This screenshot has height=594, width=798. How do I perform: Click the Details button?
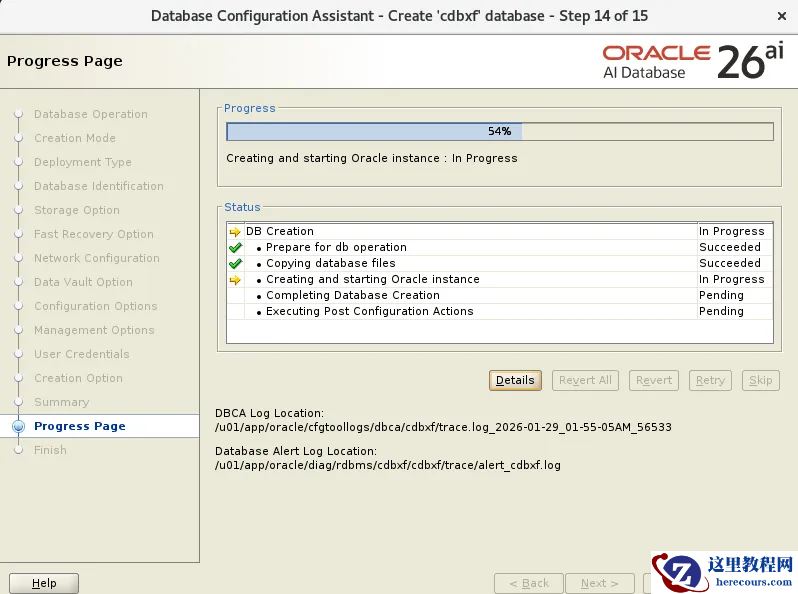click(x=515, y=380)
